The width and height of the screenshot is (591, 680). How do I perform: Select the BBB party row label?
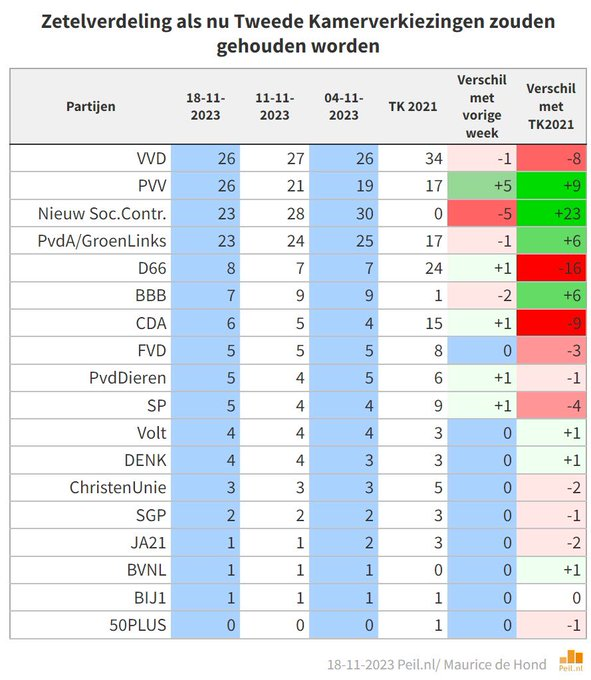click(151, 295)
